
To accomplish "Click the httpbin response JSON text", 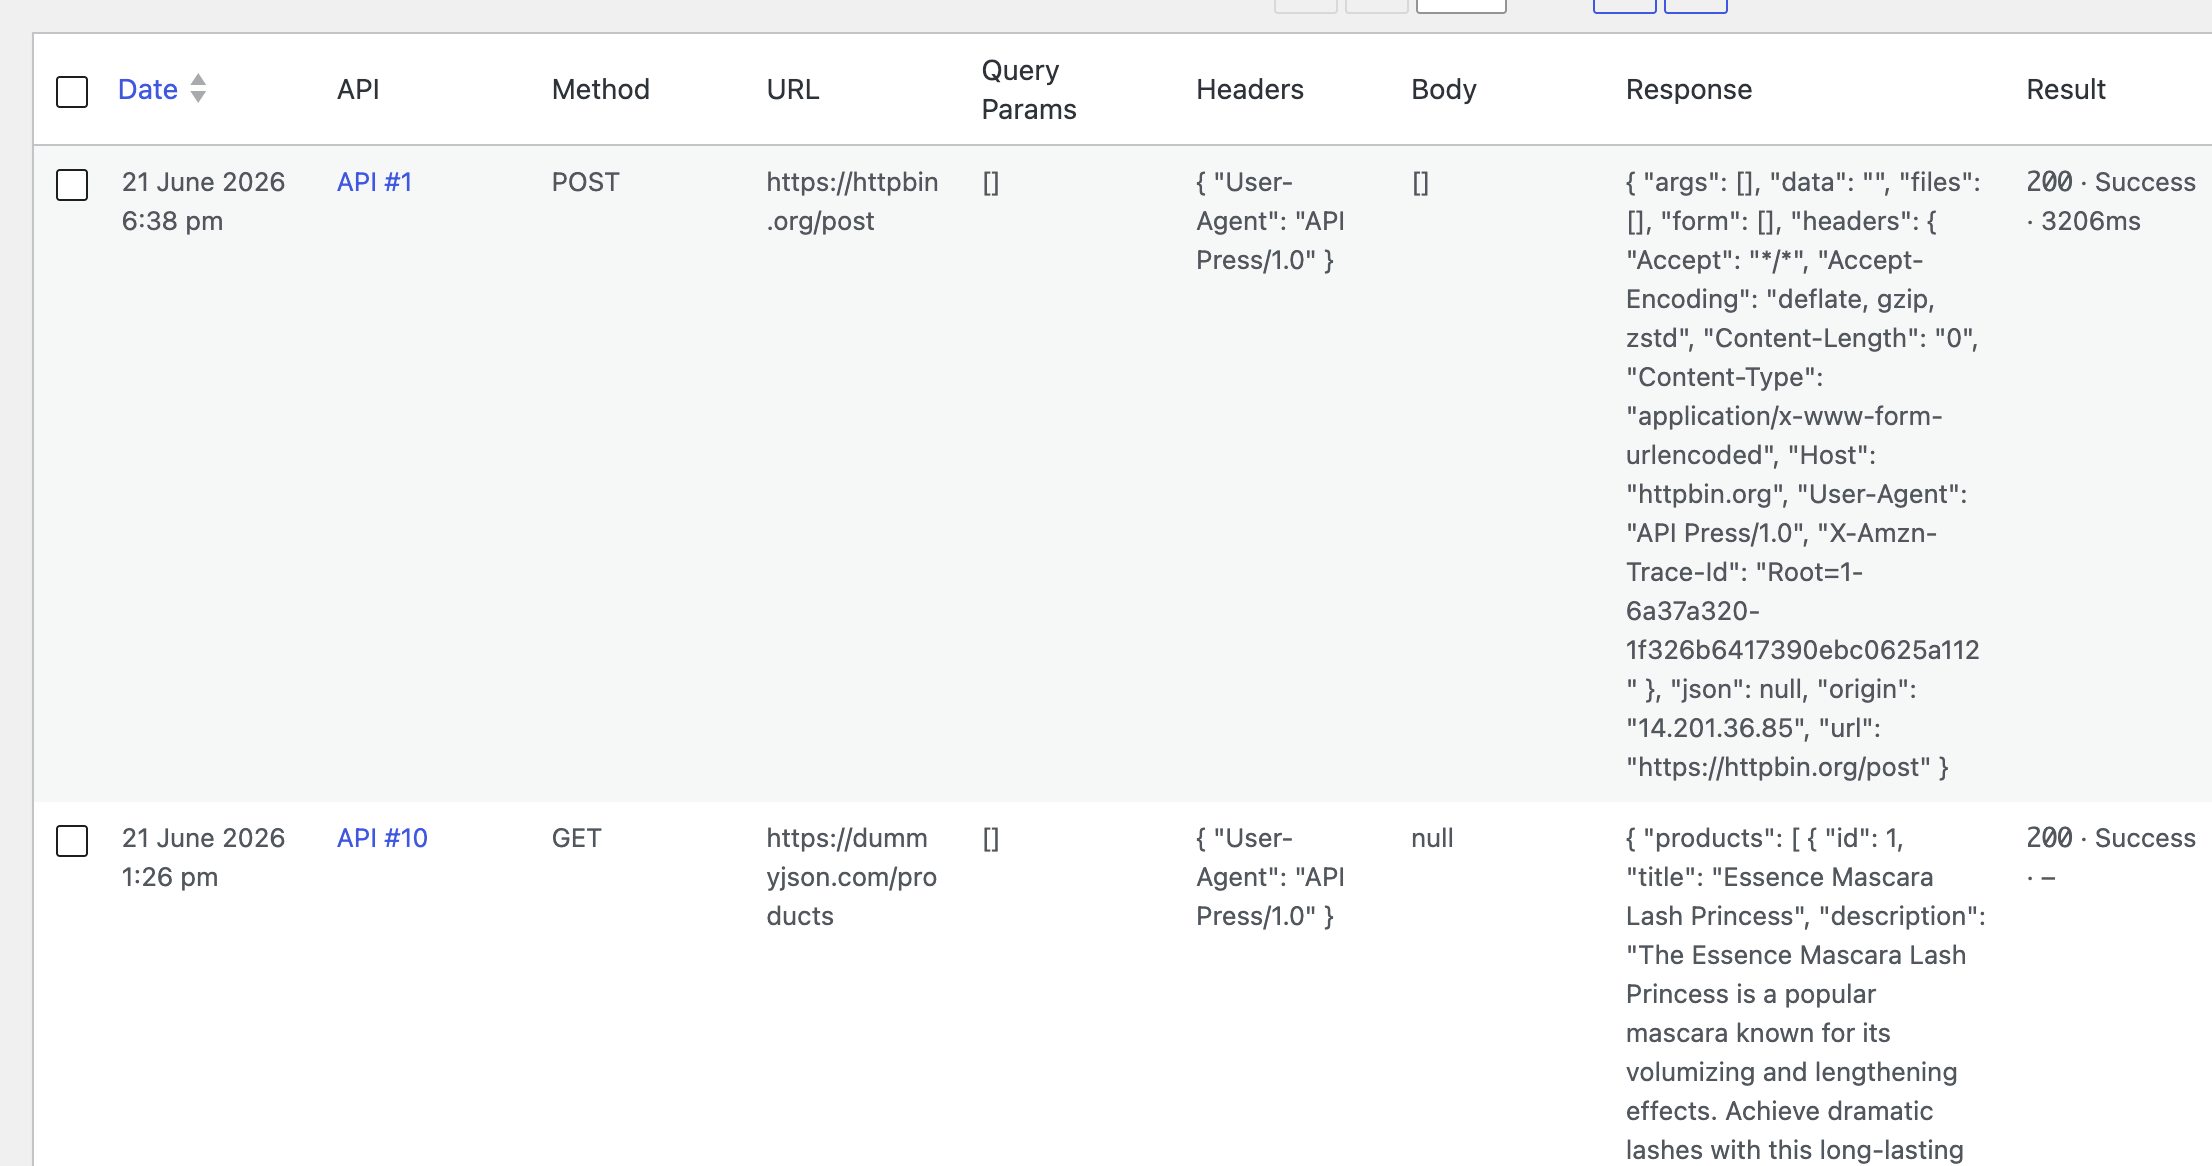I will (1803, 474).
